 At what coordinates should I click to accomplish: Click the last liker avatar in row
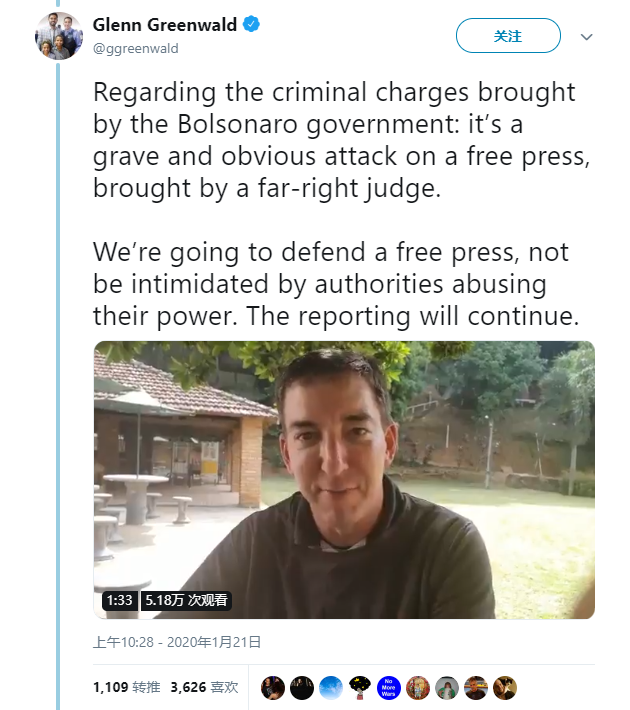(505, 687)
